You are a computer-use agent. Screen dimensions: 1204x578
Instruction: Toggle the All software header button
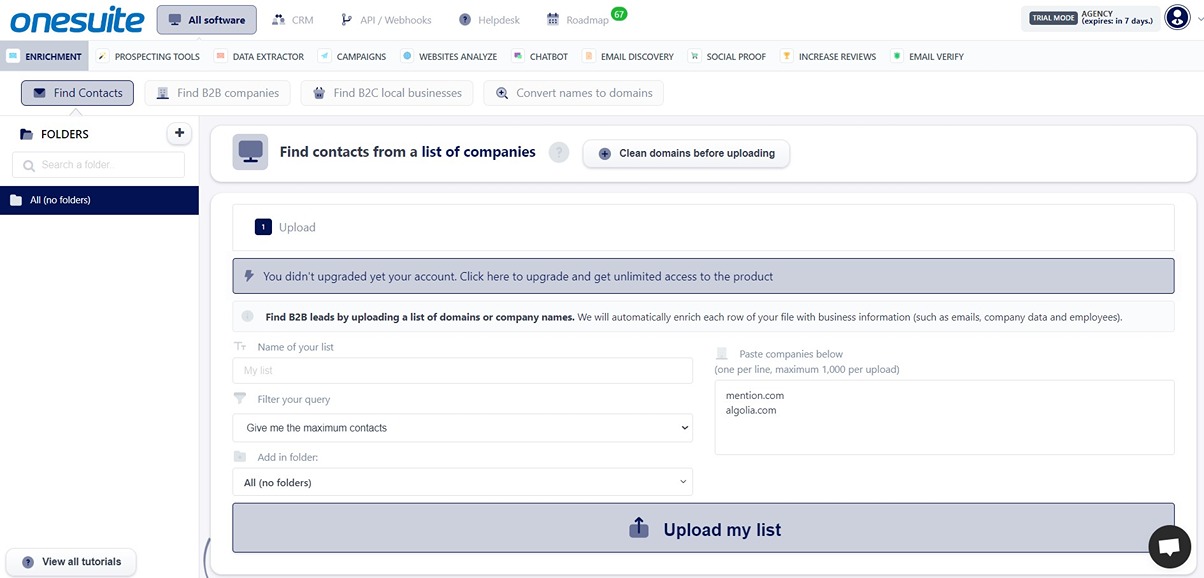pyautogui.click(x=206, y=18)
